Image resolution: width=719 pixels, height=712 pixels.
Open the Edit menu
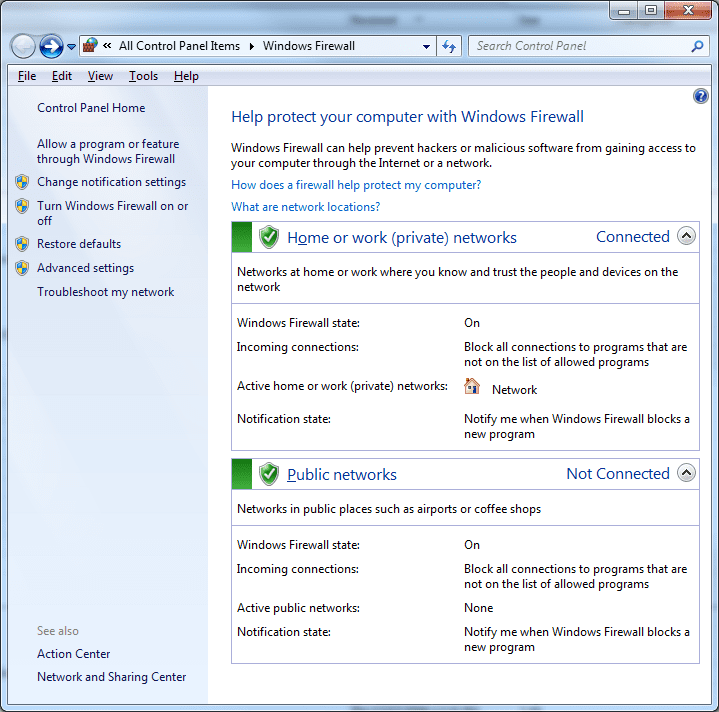[x=62, y=76]
